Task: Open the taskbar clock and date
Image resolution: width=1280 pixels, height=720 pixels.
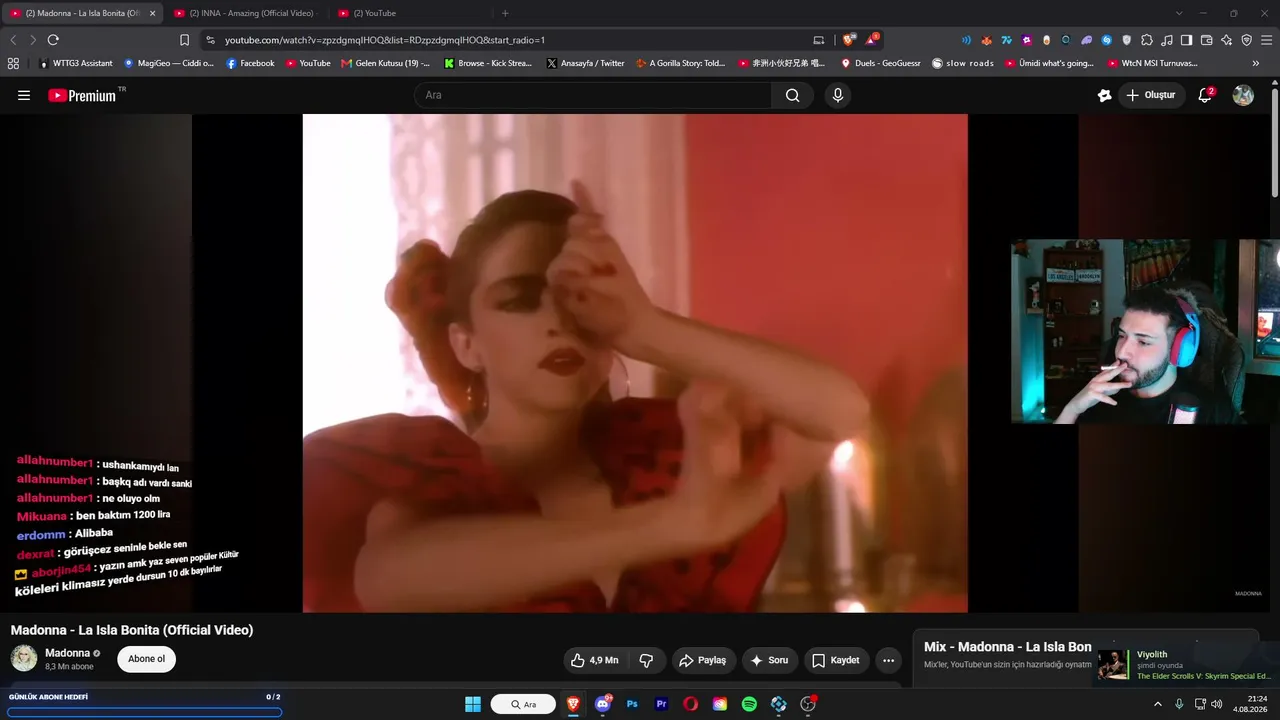Action: coord(1249,704)
